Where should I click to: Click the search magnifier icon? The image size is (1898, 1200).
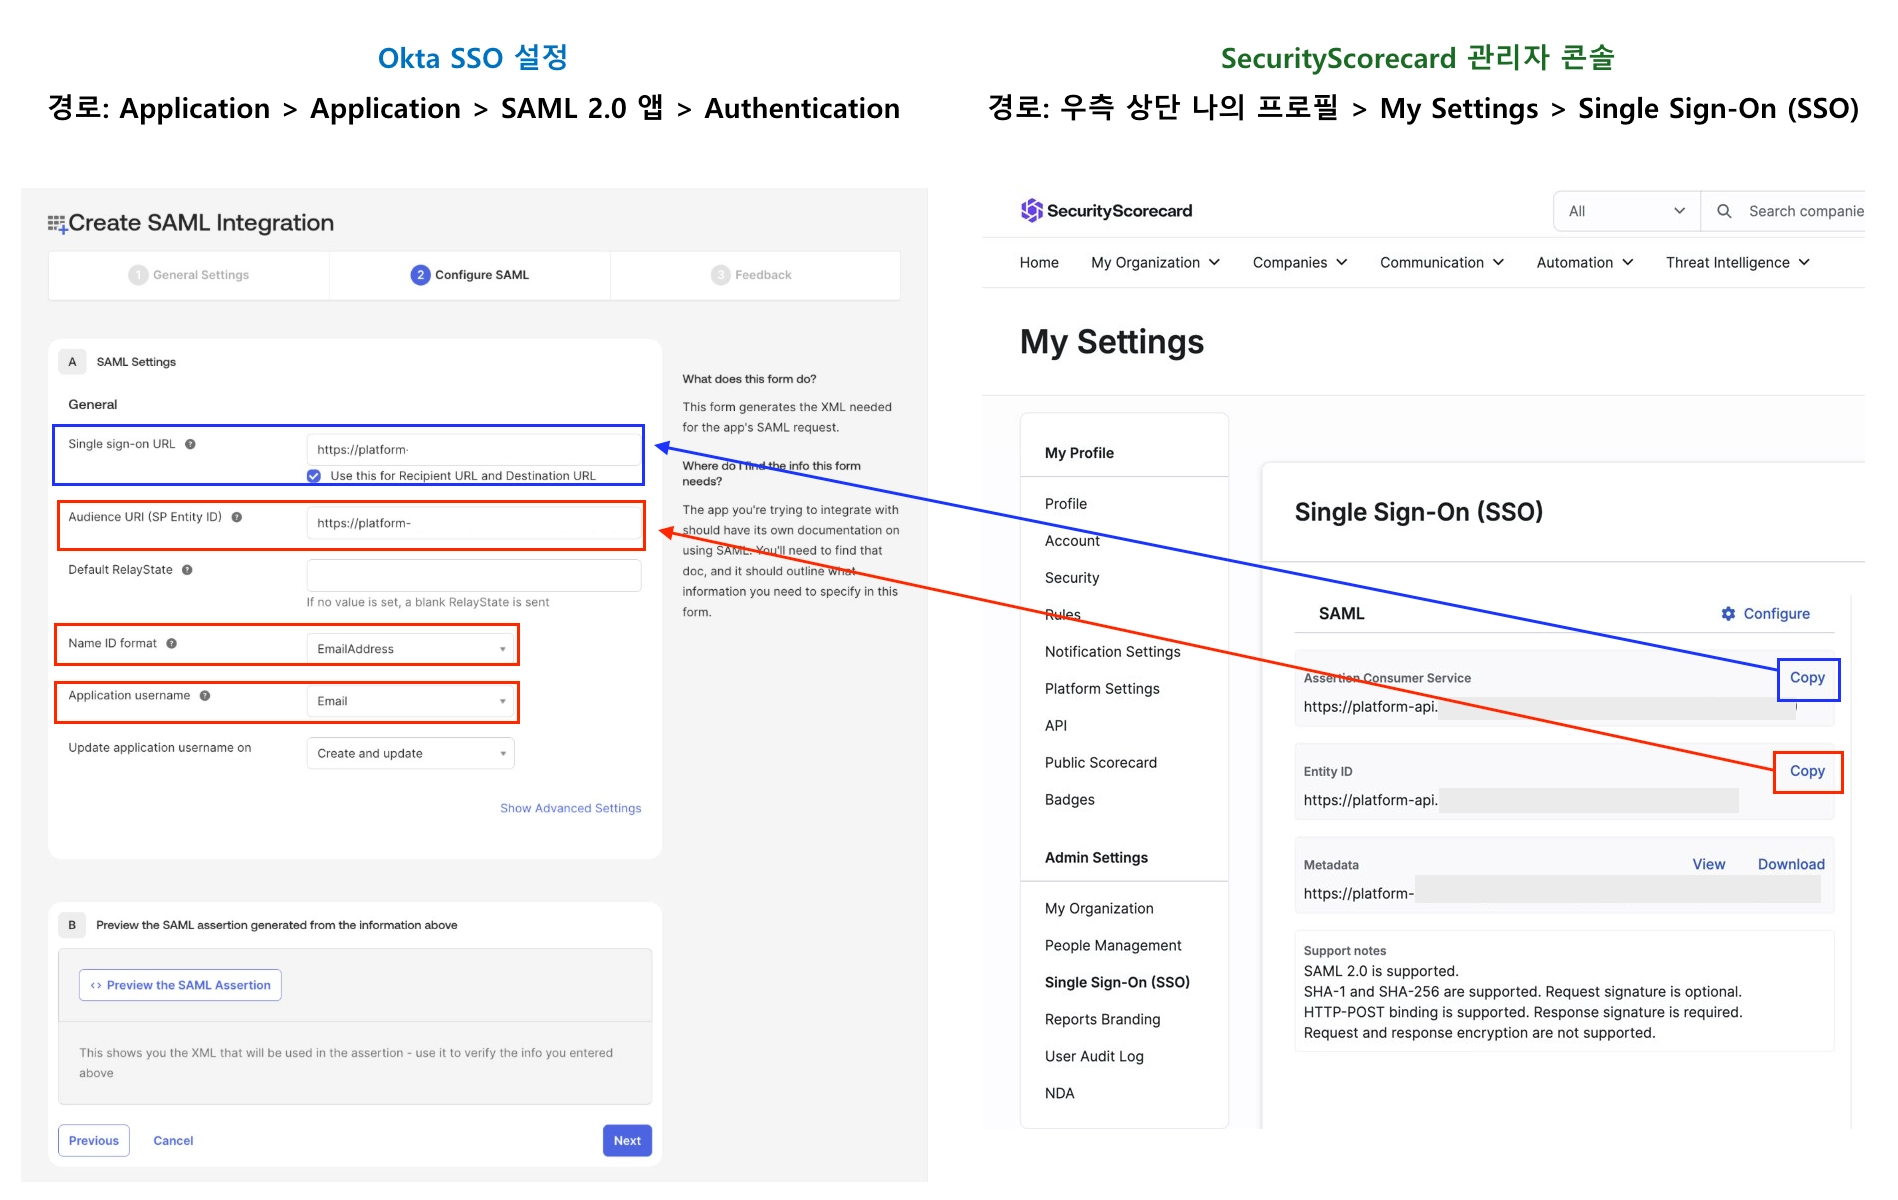1724,211
